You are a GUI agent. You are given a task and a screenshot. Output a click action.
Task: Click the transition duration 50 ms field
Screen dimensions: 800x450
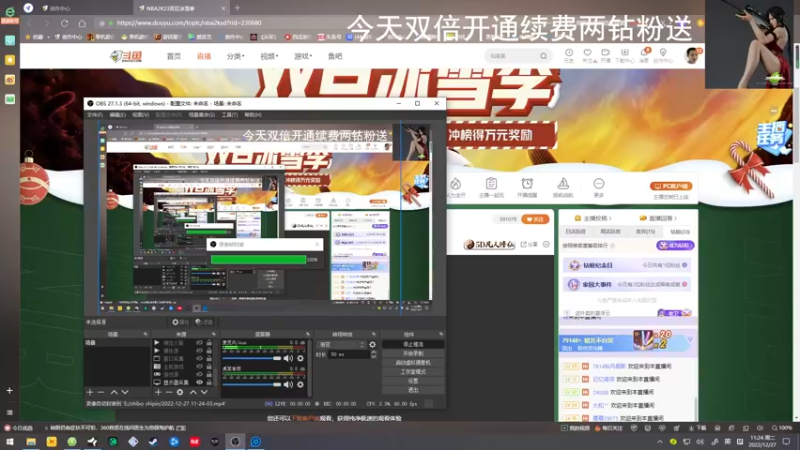(349, 354)
